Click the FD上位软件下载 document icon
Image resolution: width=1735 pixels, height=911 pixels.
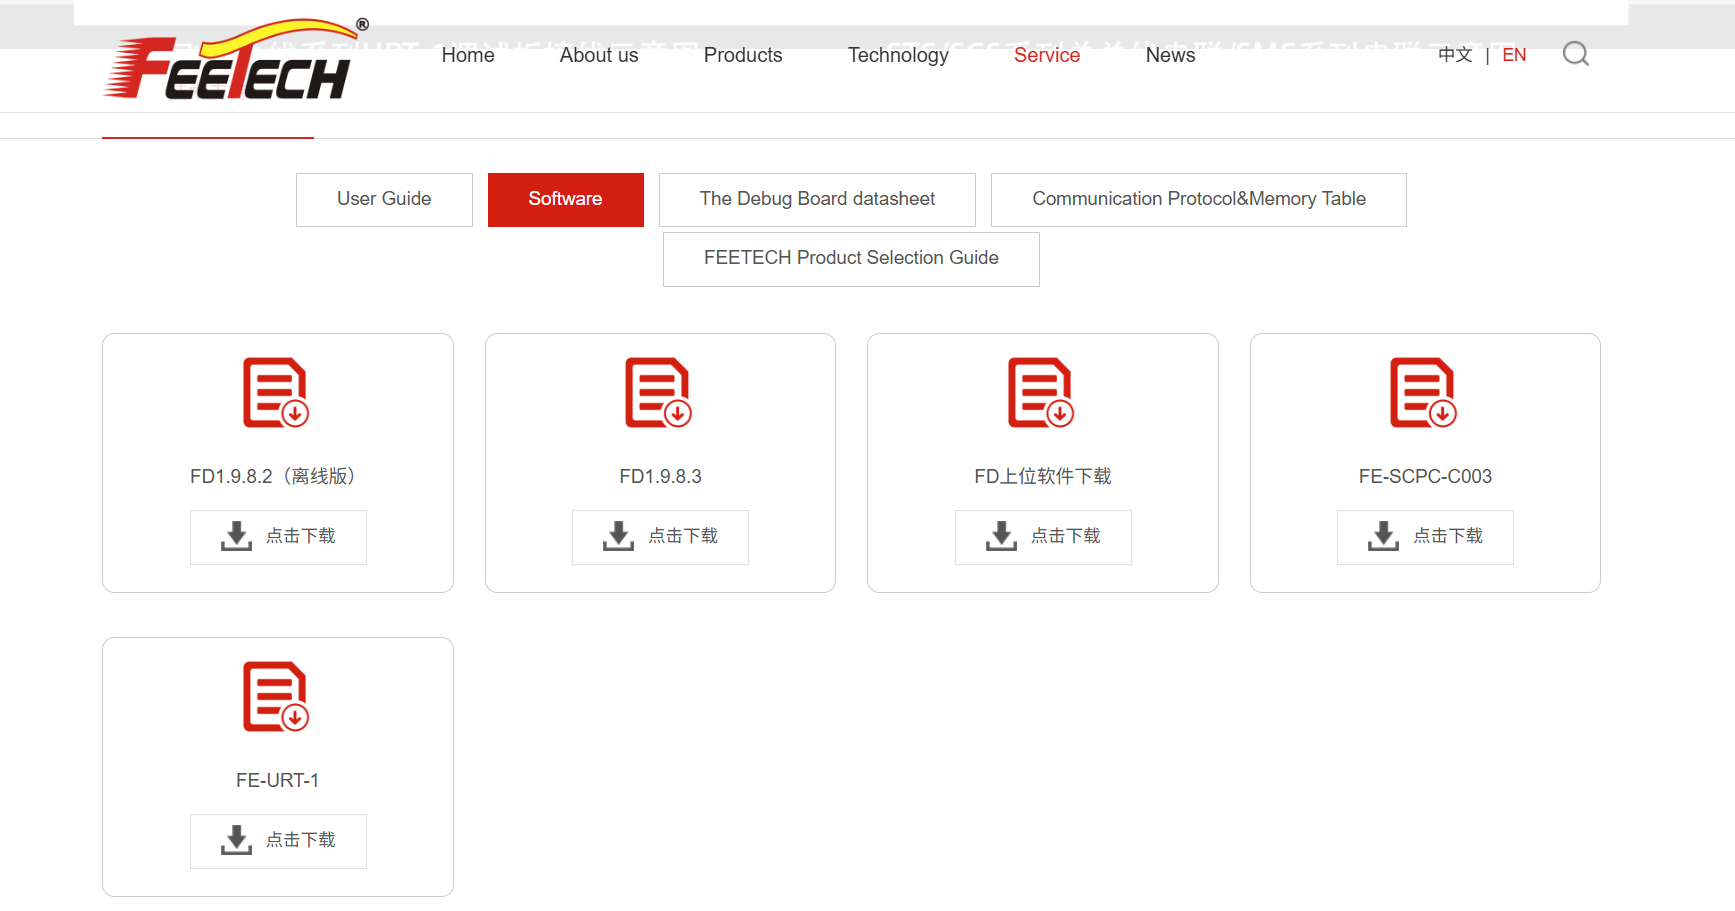[x=1041, y=392]
